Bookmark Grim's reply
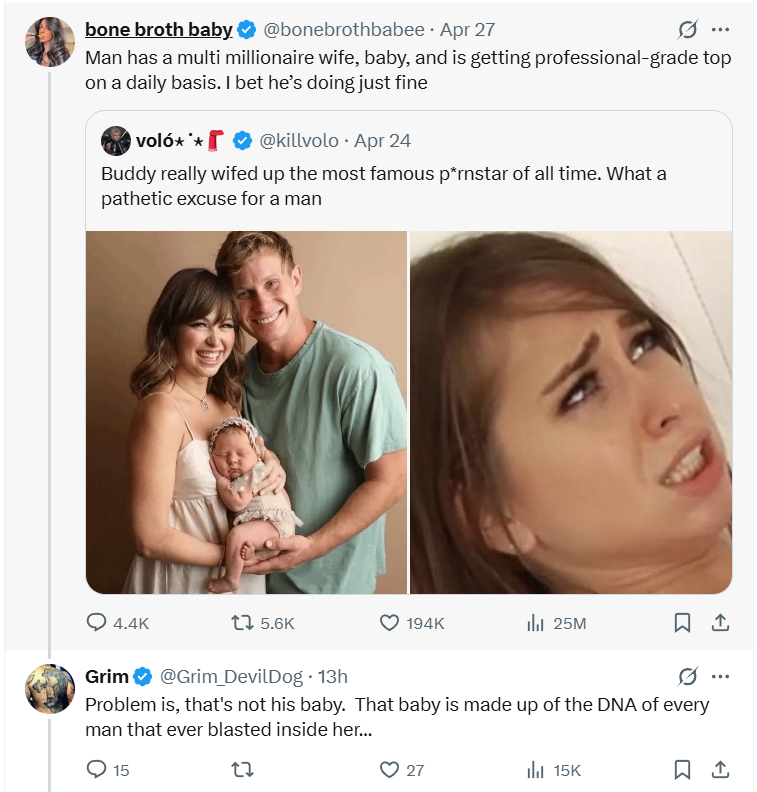 (682, 770)
